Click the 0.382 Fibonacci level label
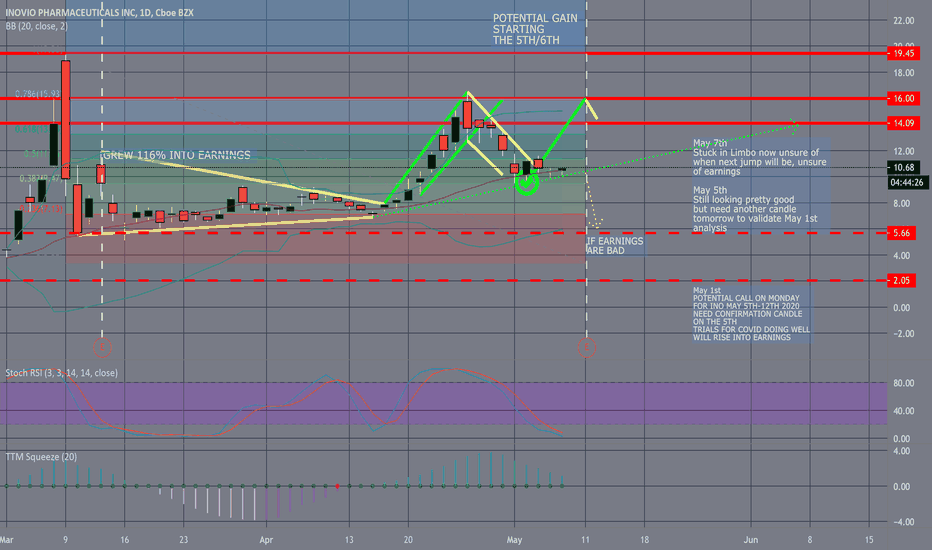Viewport: 932px width, 550px height. pos(40,178)
